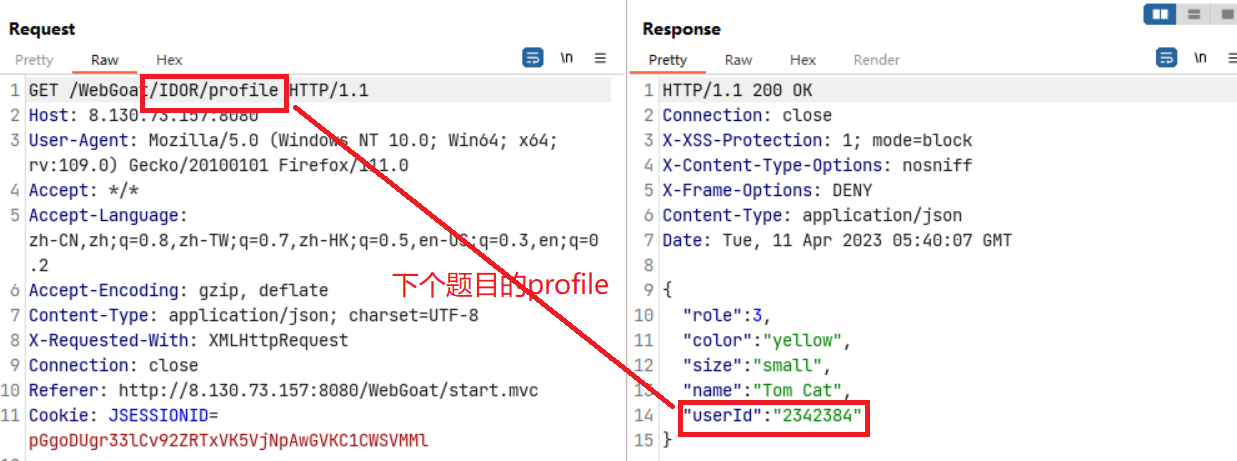
Task: Toggle line wrap icon in Request panel
Action: [533, 58]
